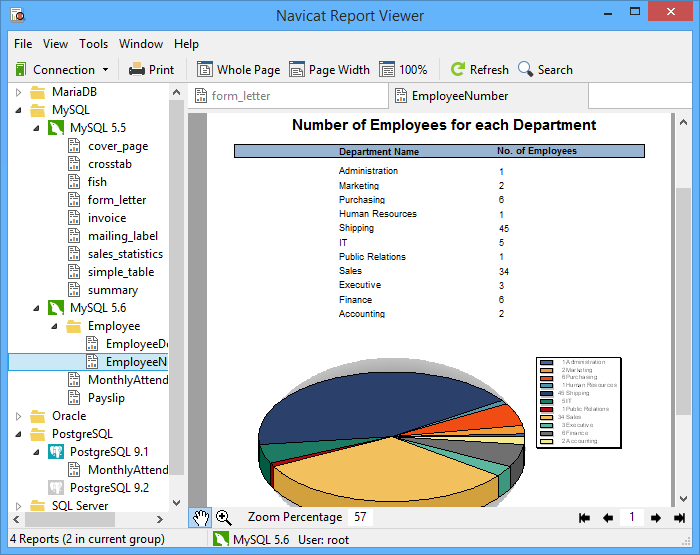The image size is (700, 555).
Task: Click the PostgreSQL 9.1 elephant icon
Action: pos(56,452)
